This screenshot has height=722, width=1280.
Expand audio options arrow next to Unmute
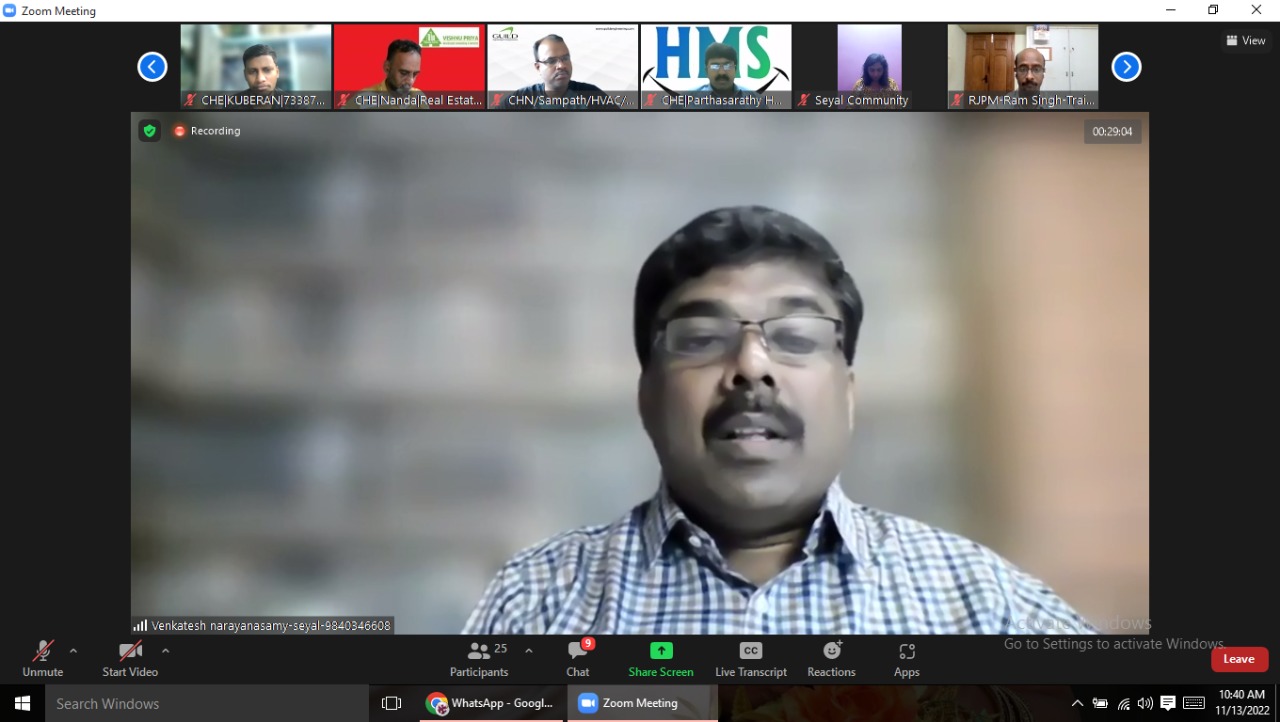point(73,651)
